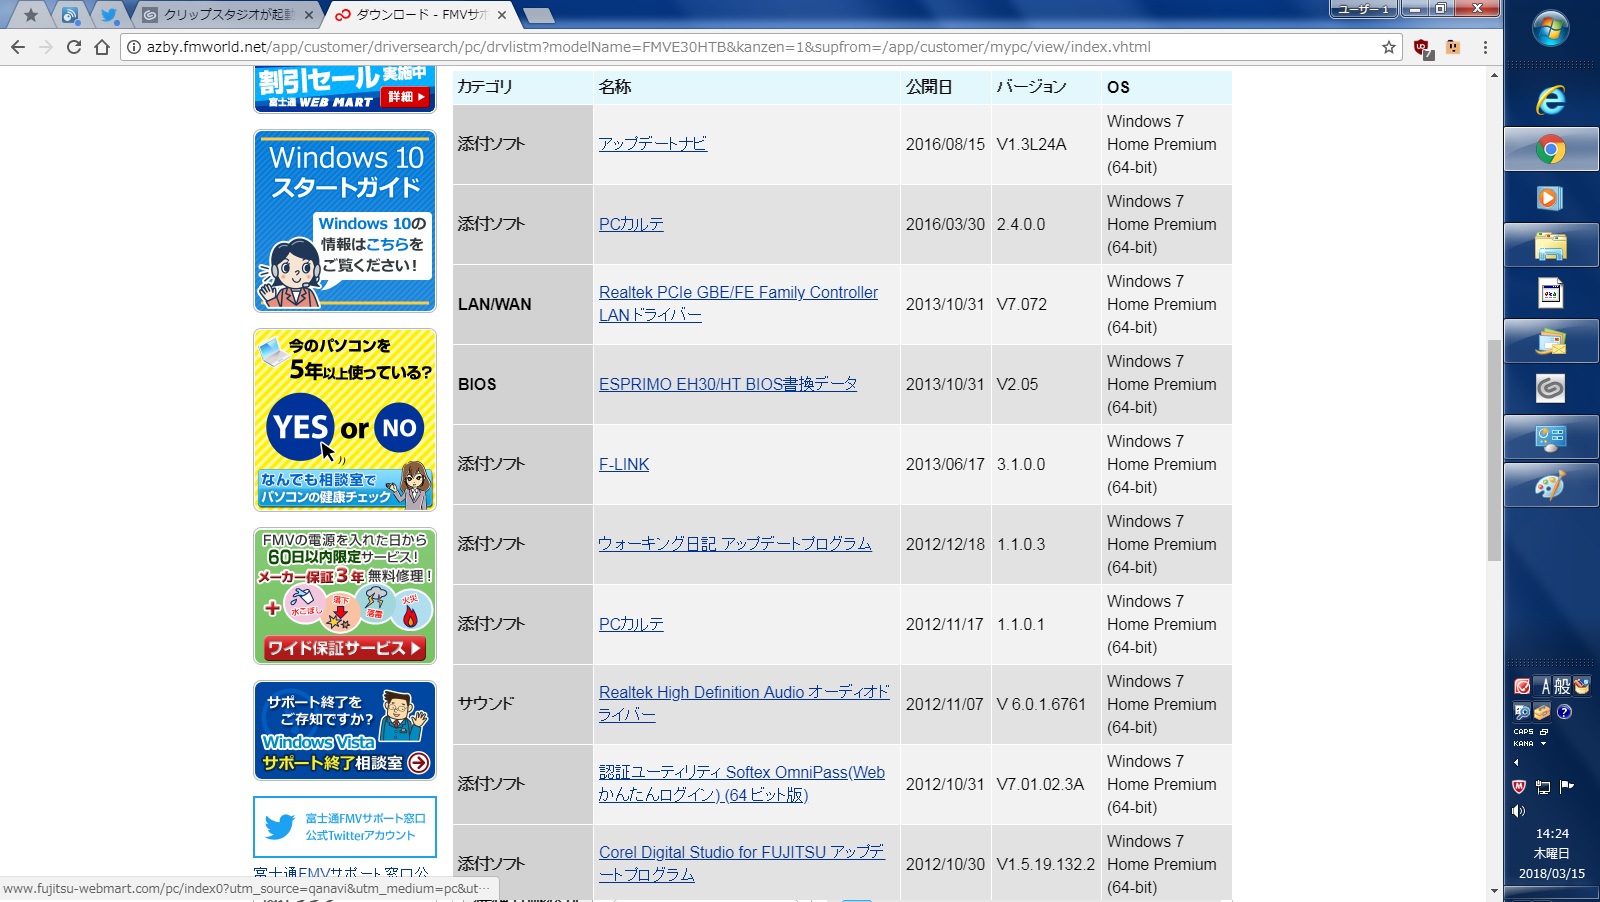The height and width of the screenshot is (902, 1600).
Task: Select the ダウンロード - FMVサポート tab
Action: pos(421,15)
